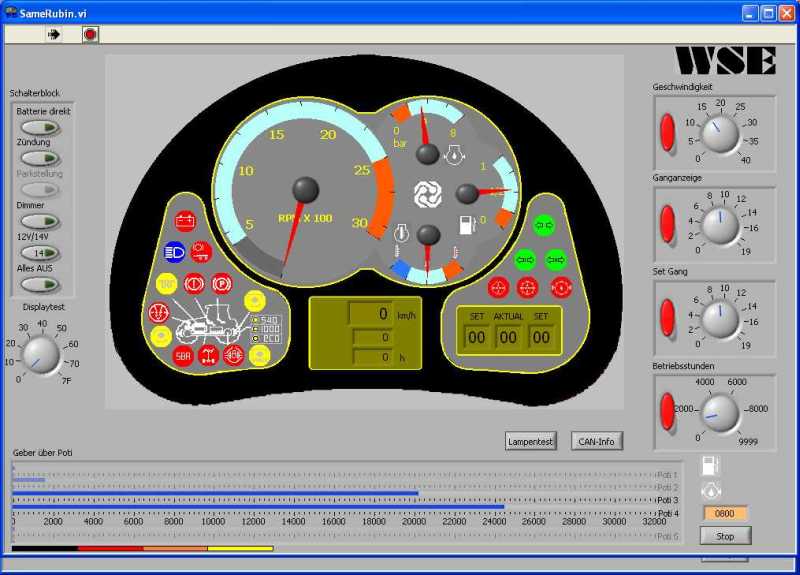
Task: Click the Run arrow in the toolbar
Action: pyautogui.click(x=54, y=34)
